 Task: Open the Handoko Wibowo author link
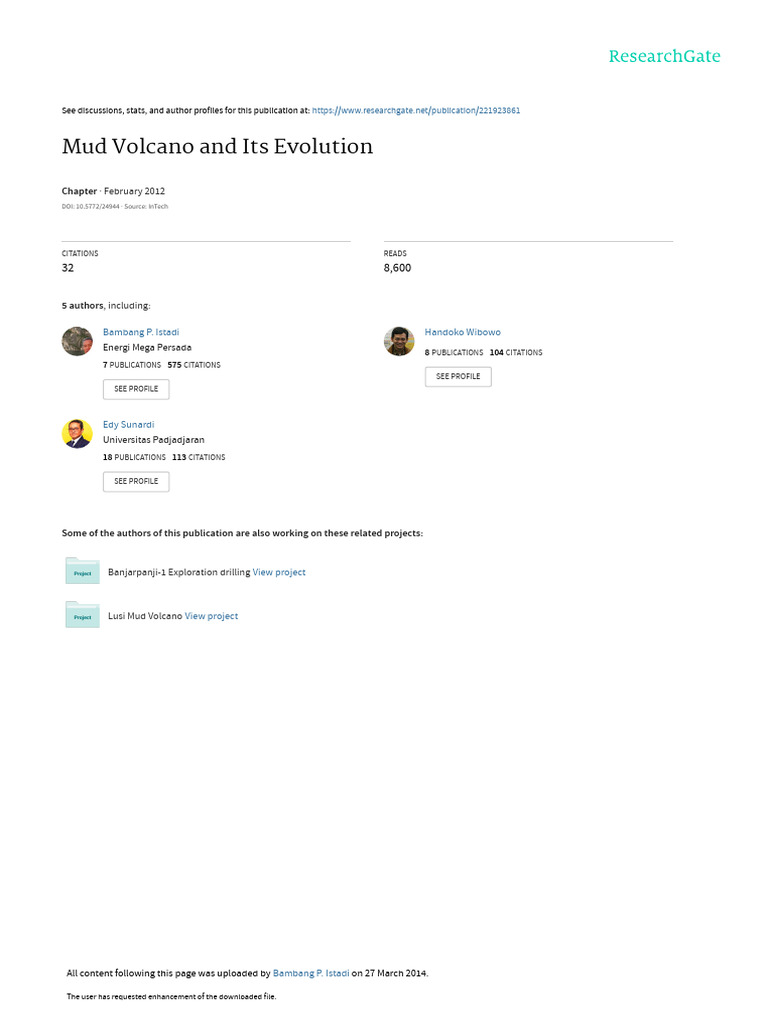point(463,332)
